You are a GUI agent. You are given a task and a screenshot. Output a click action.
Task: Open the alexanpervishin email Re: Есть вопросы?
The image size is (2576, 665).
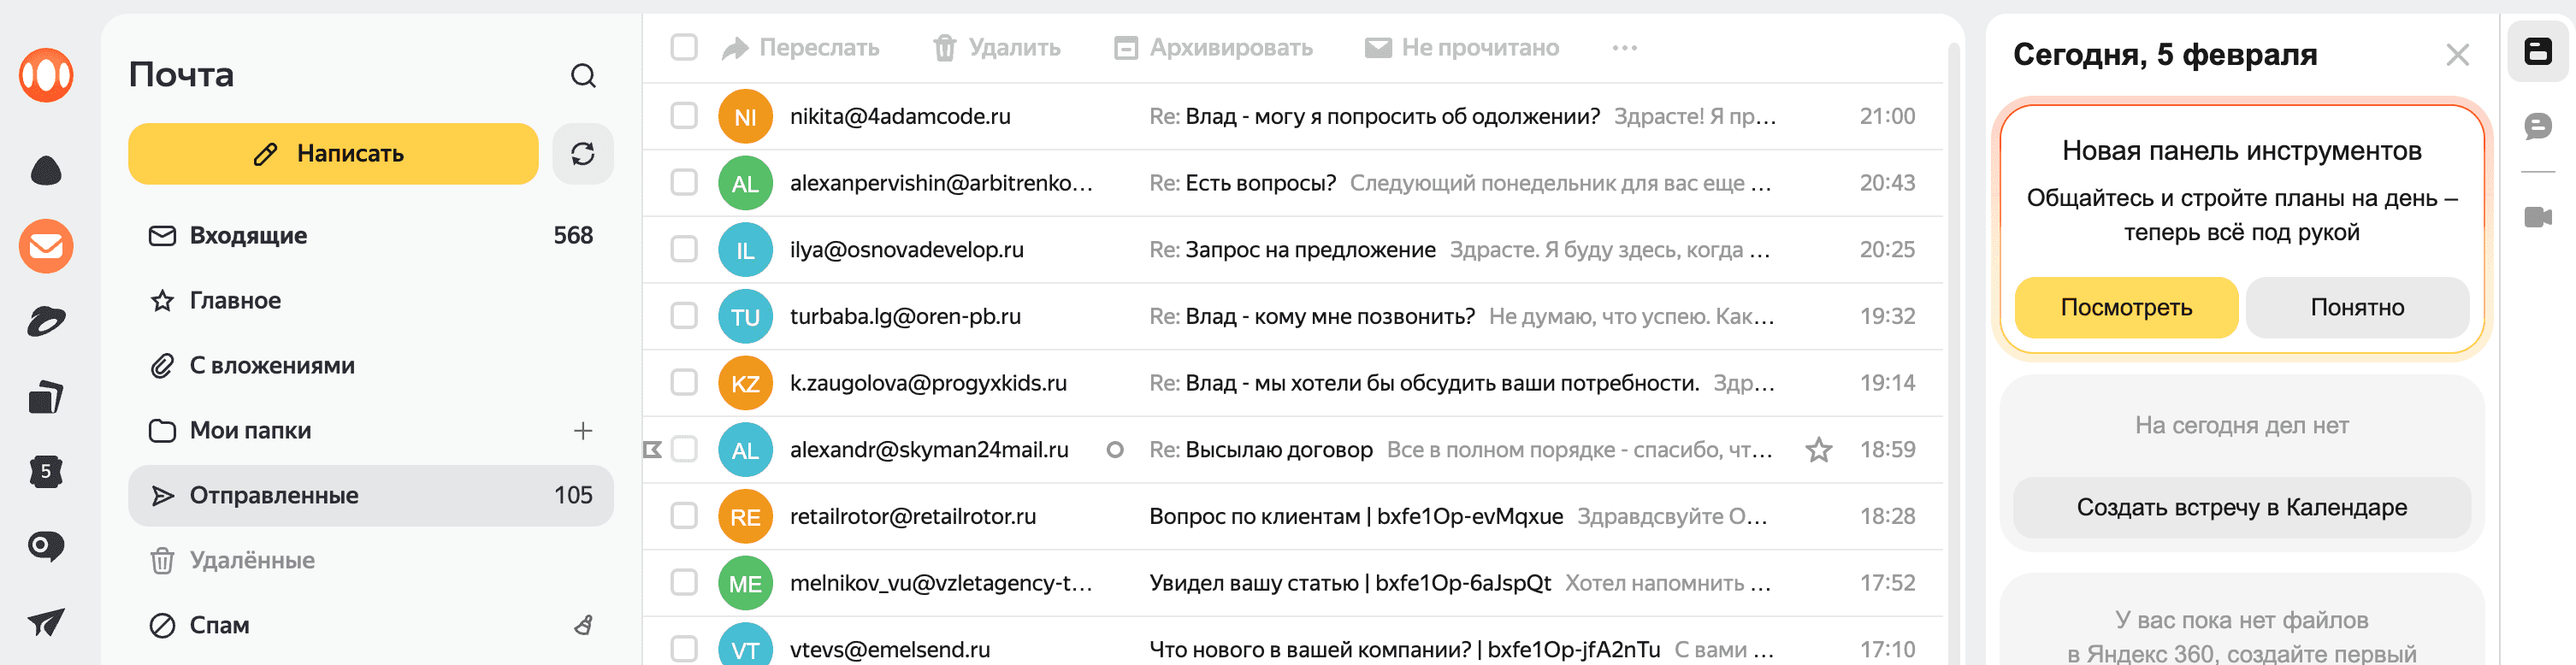(x=1292, y=183)
